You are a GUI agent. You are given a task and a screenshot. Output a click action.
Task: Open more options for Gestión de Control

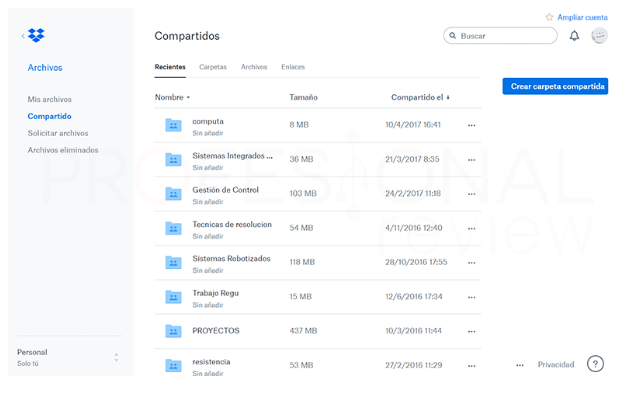tap(471, 194)
